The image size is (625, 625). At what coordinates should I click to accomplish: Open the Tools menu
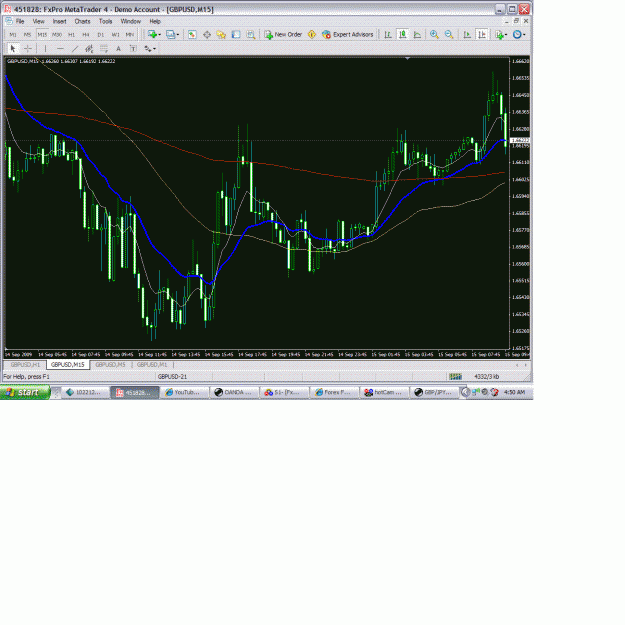click(105, 21)
